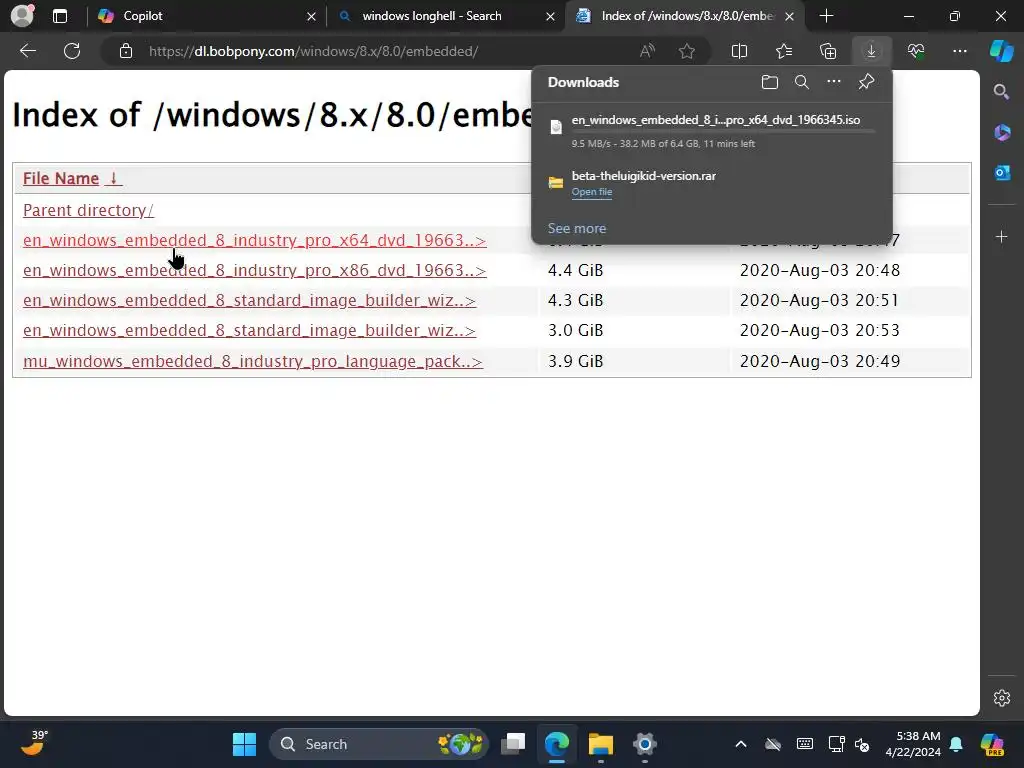Close the windows longhell Search tab
Screen dimensions: 1024x768
(551, 16)
